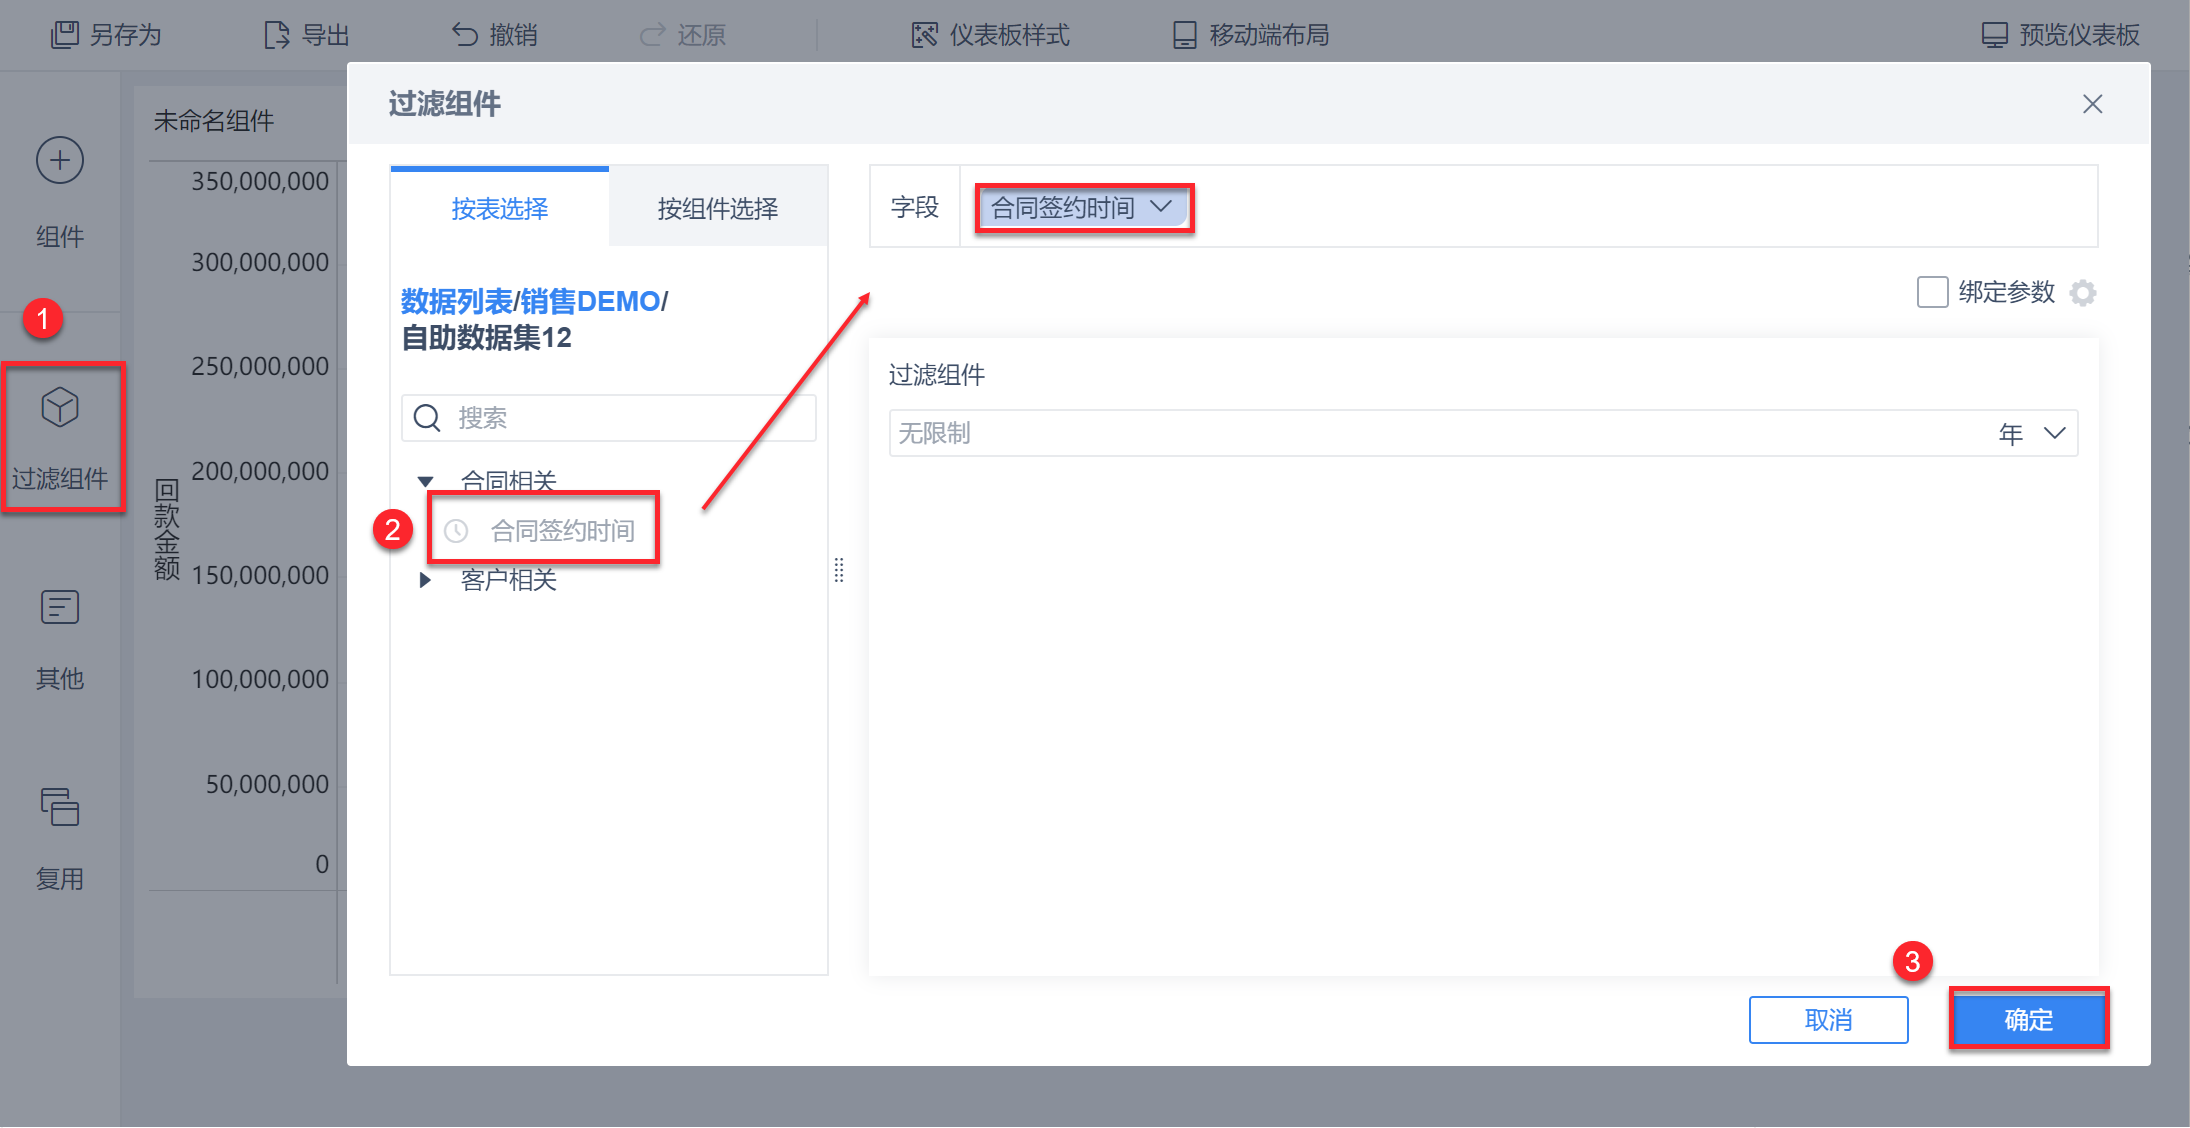Switch to the 按组件选择 tab

coord(717,208)
